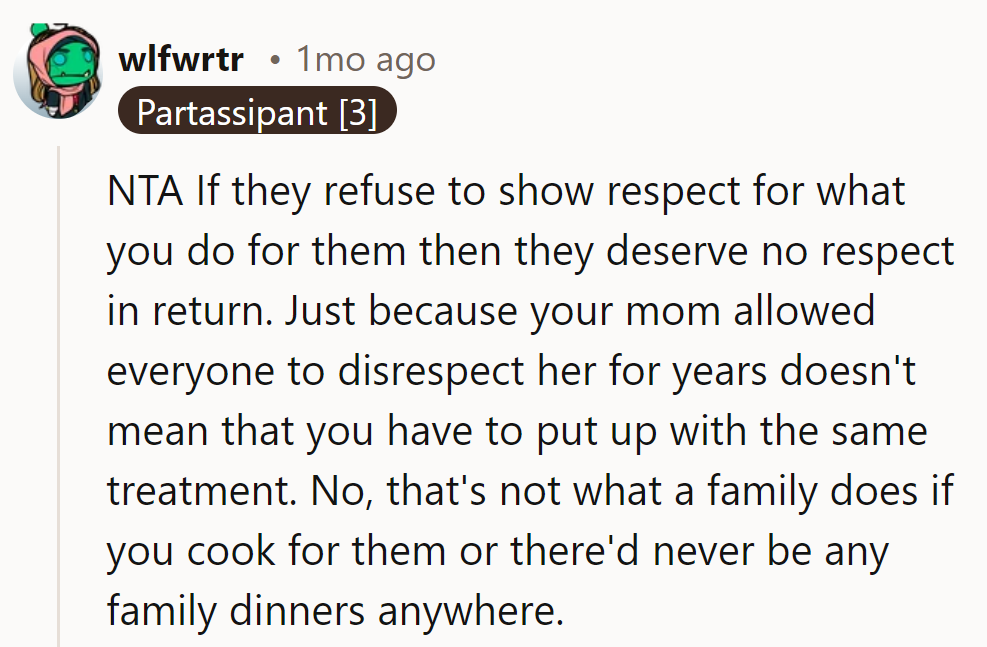Click the bullet separator before the timestamp

(x=275, y=60)
